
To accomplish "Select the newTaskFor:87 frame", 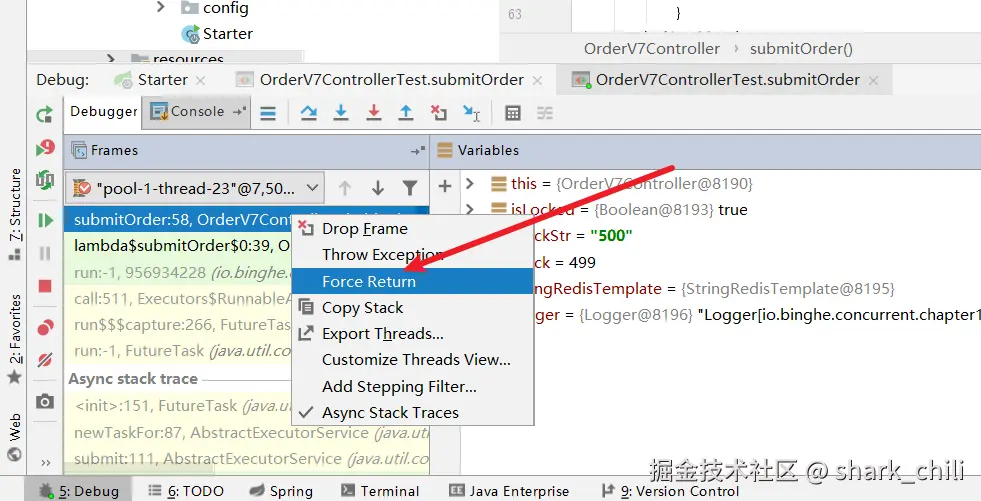I will click(x=247, y=433).
